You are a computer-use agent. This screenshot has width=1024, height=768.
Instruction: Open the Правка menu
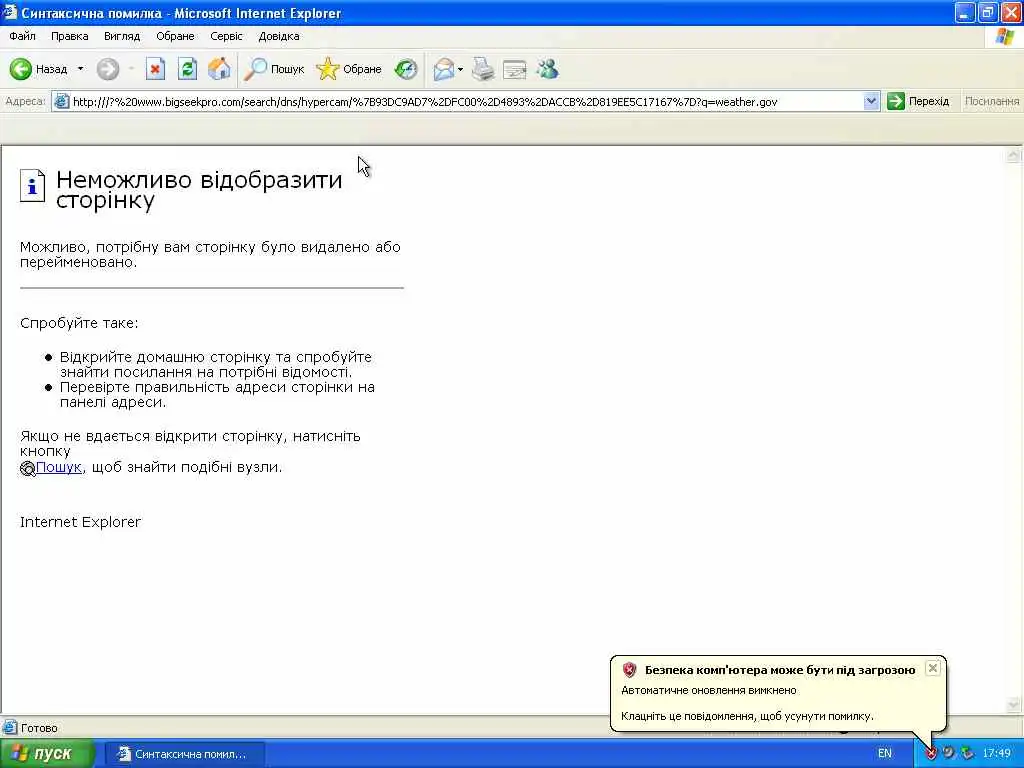(x=70, y=36)
